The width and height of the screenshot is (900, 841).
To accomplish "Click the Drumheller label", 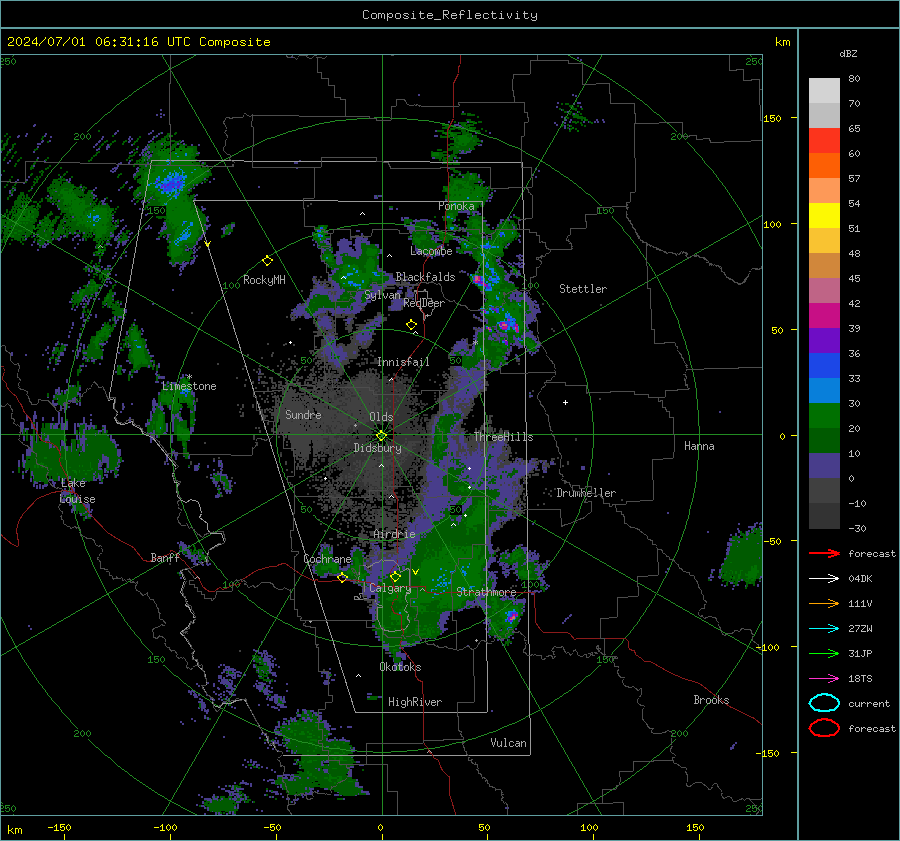I will (x=586, y=493).
